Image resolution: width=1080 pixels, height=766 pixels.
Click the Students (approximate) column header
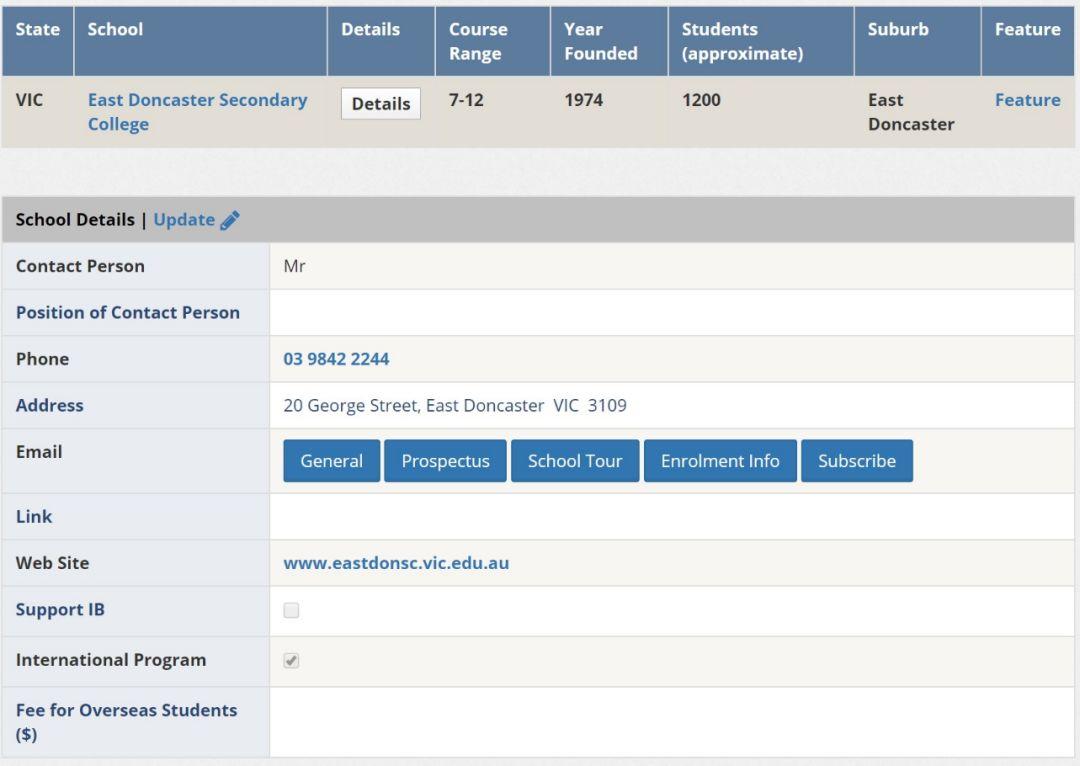(x=761, y=41)
